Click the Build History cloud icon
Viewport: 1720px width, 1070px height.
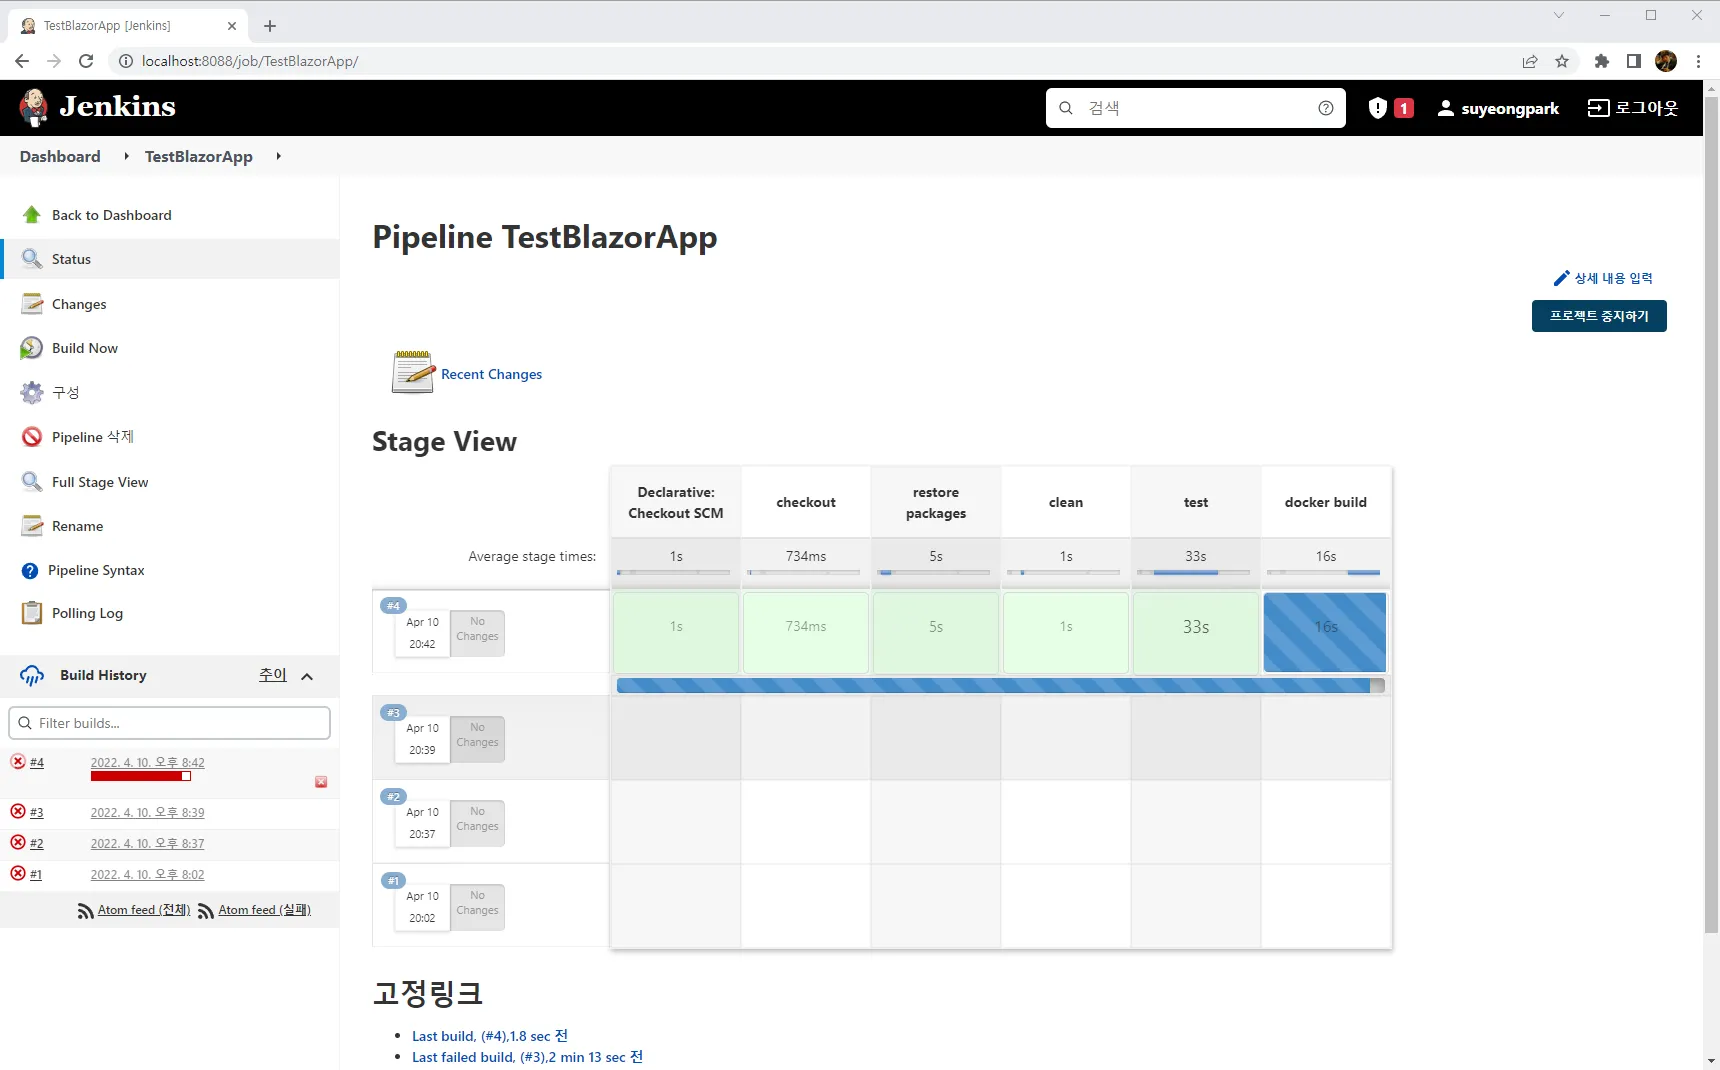point(32,676)
